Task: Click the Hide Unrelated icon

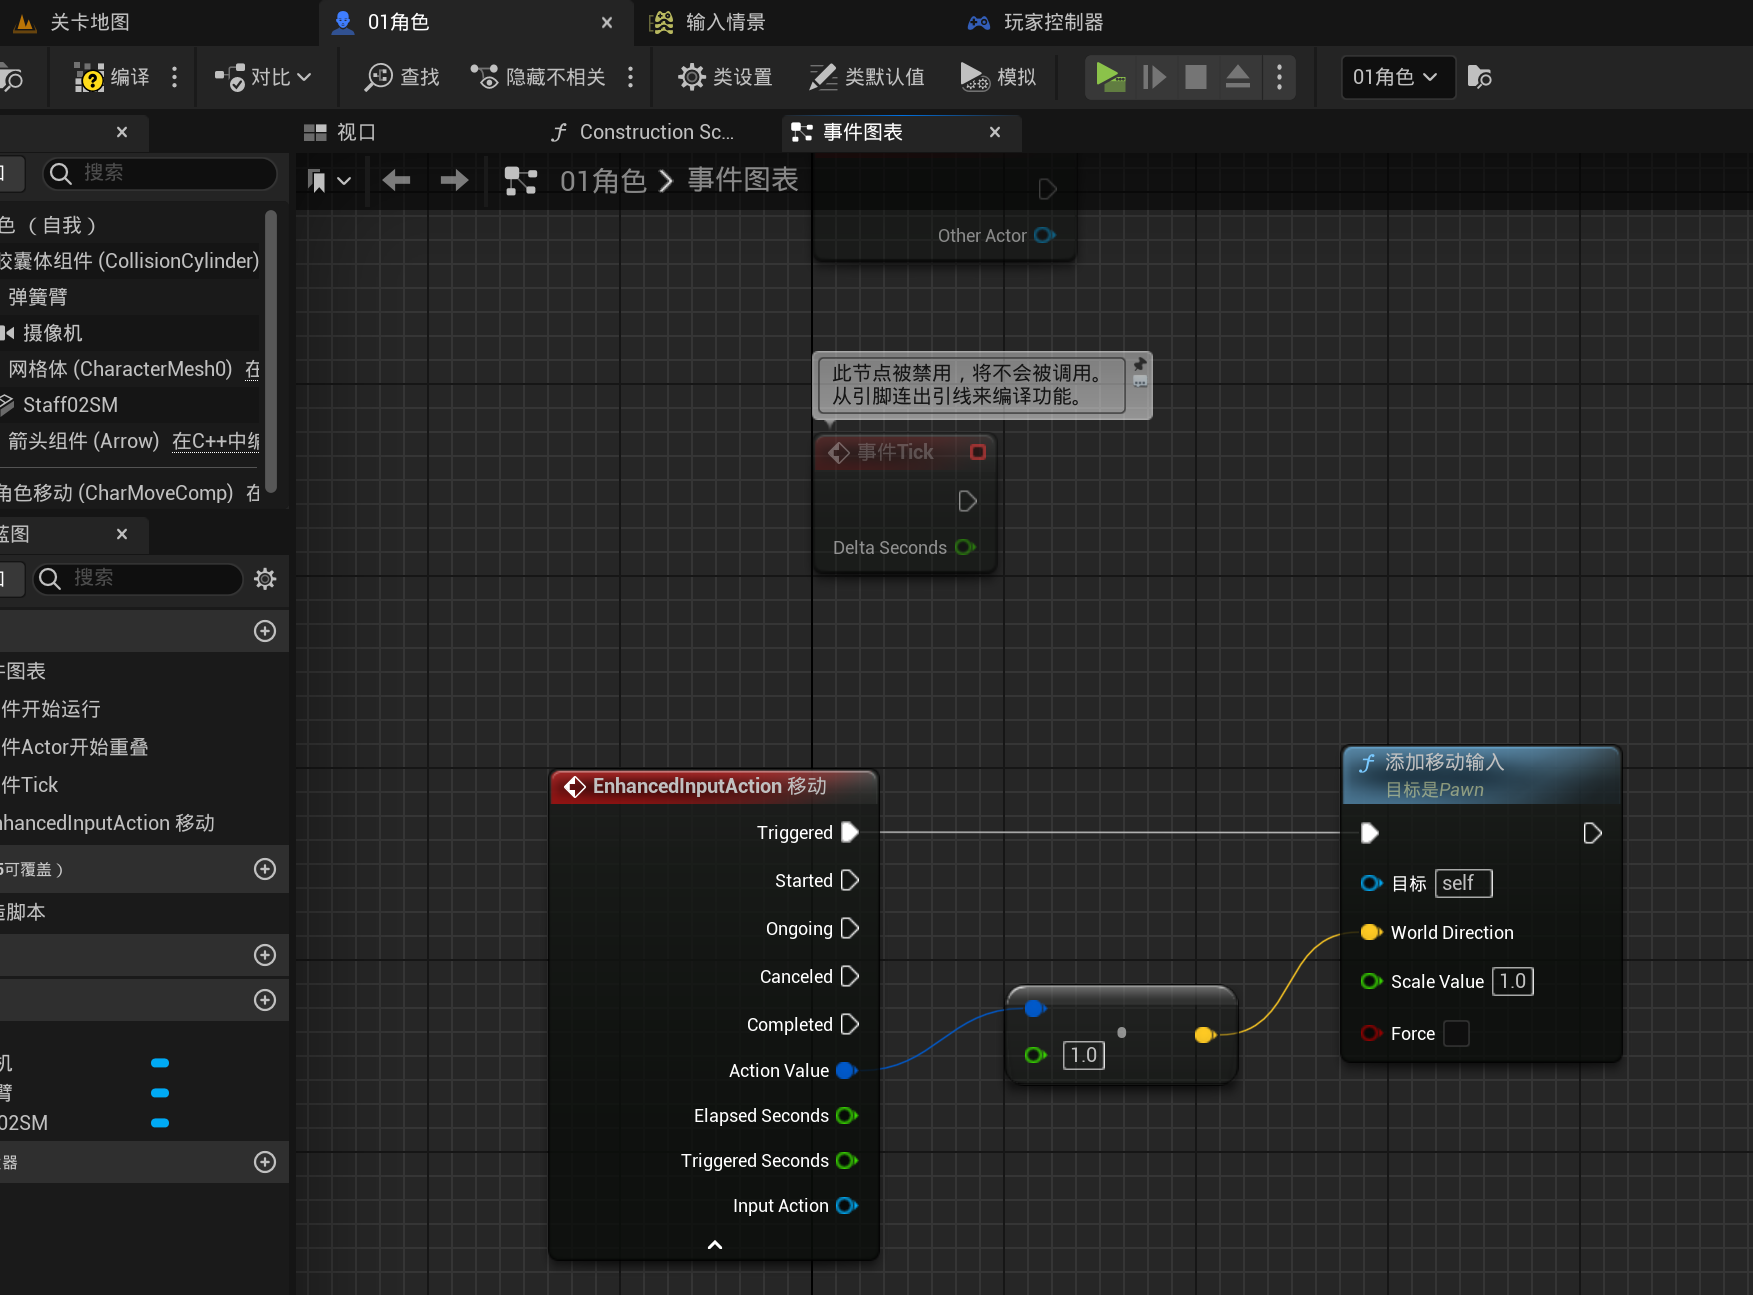Action: (485, 77)
